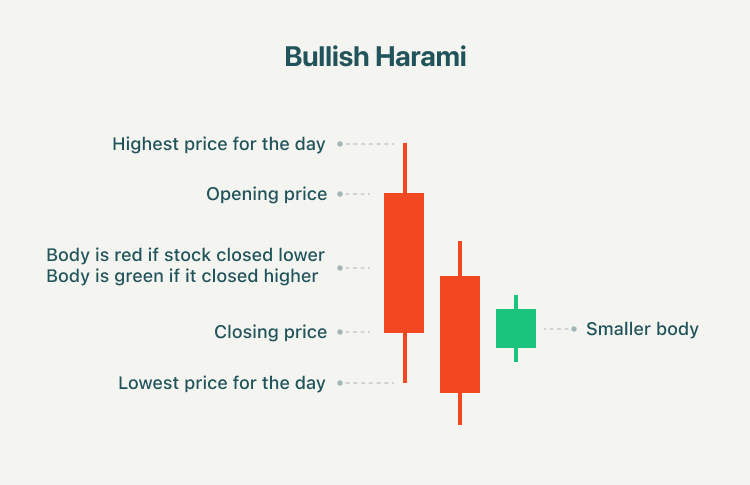The height and width of the screenshot is (485, 750).
Task: Click "Body is green if it closed higher" text
Action: coord(182,276)
